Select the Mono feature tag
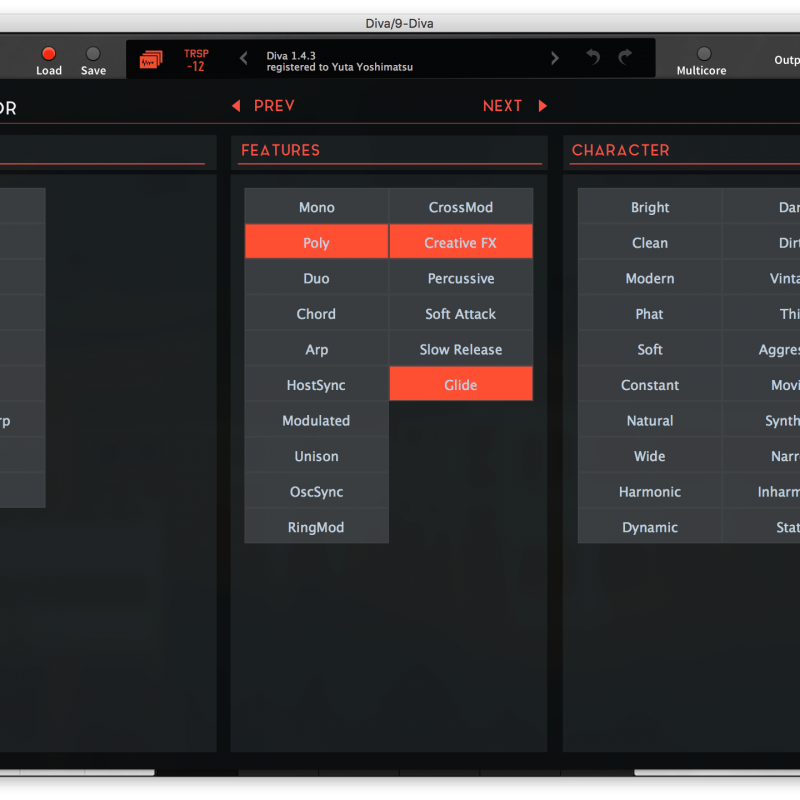 316,207
